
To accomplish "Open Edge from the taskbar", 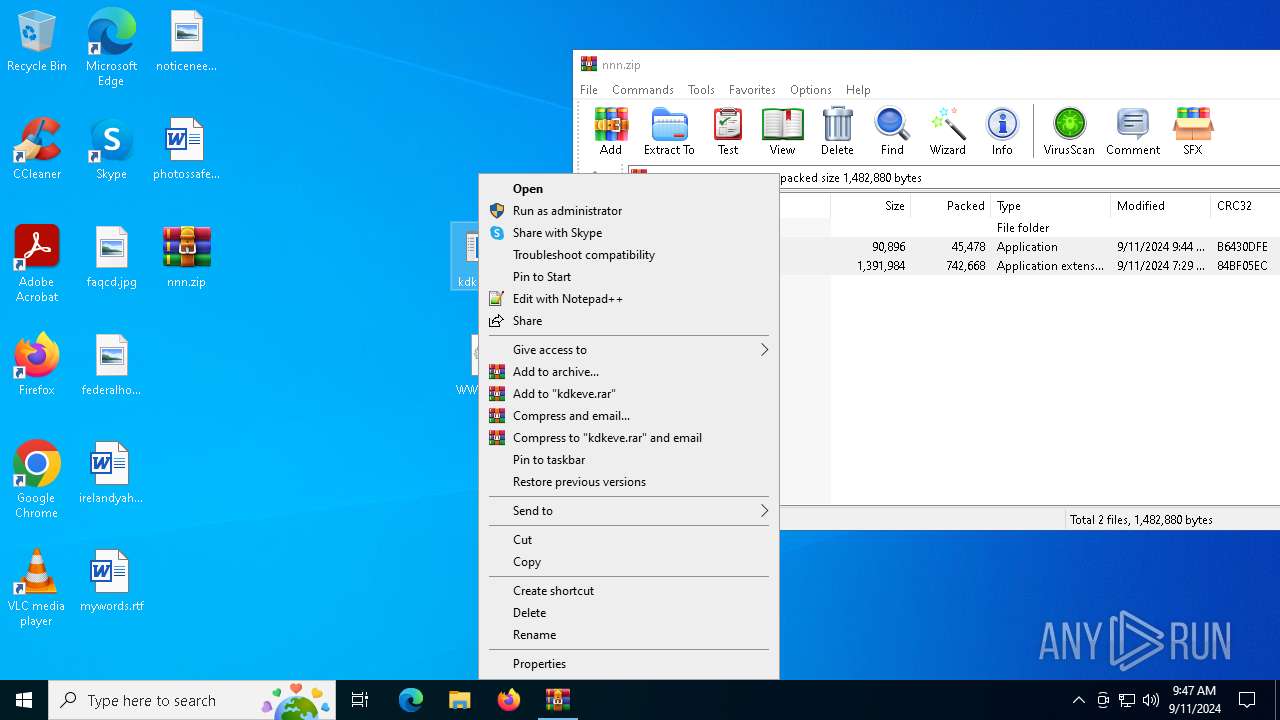I will tap(411, 700).
